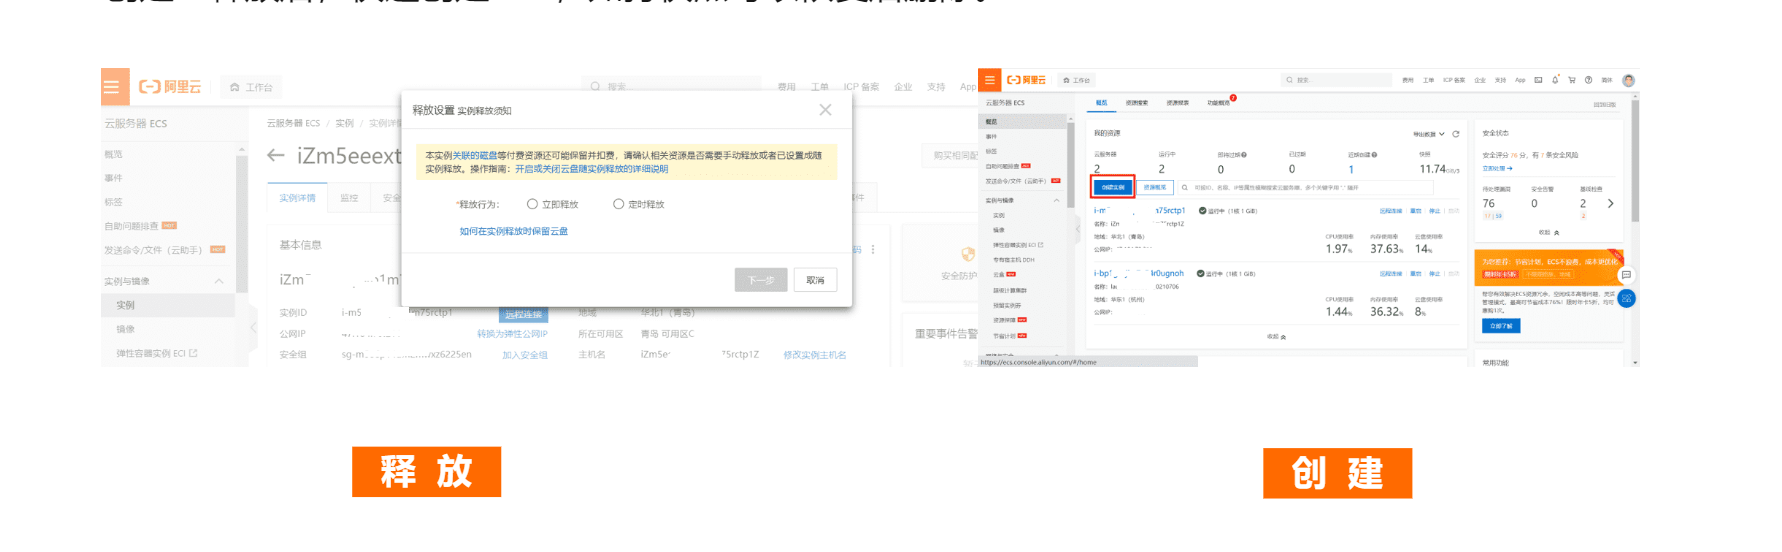Open instance link ending lr0ugnoh on overview
This screenshot has height=552, width=1782.
click(1139, 273)
